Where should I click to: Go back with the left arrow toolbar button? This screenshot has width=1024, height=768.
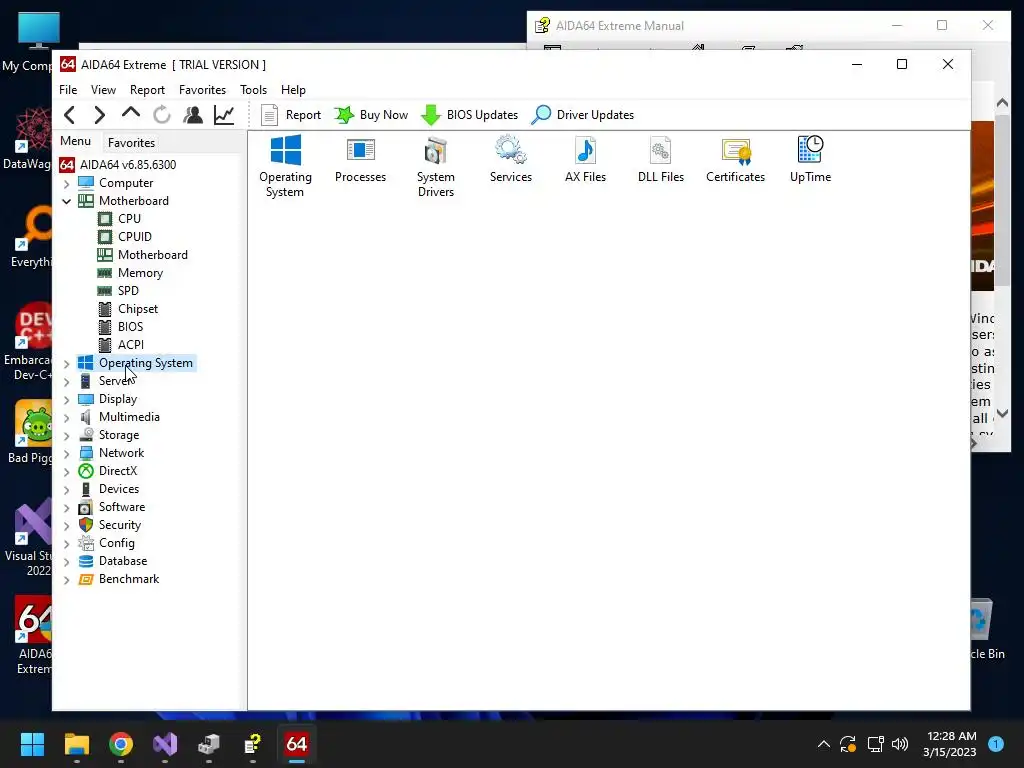(70, 115)
